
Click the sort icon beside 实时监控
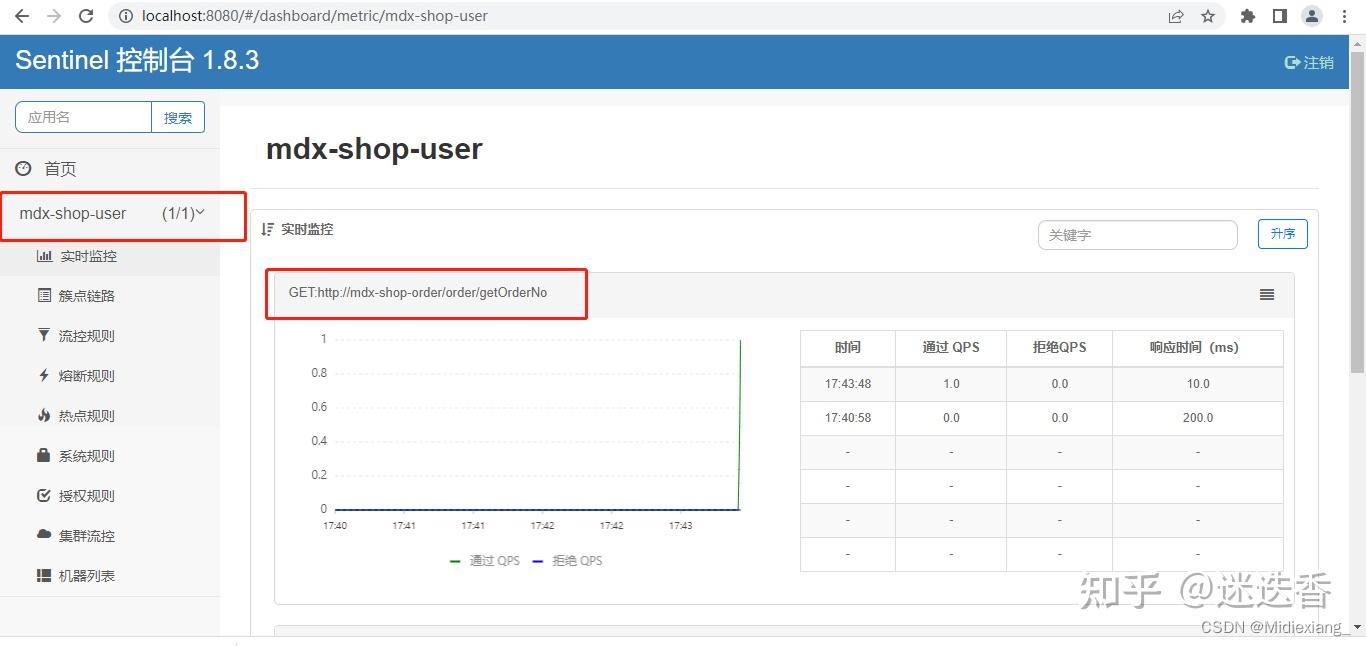coord(267,229)
